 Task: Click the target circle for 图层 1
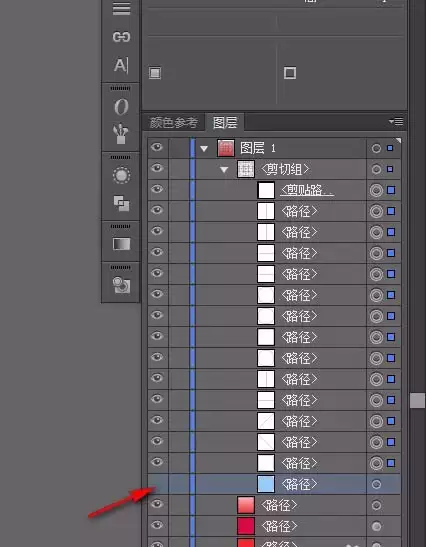click(376, 148)
